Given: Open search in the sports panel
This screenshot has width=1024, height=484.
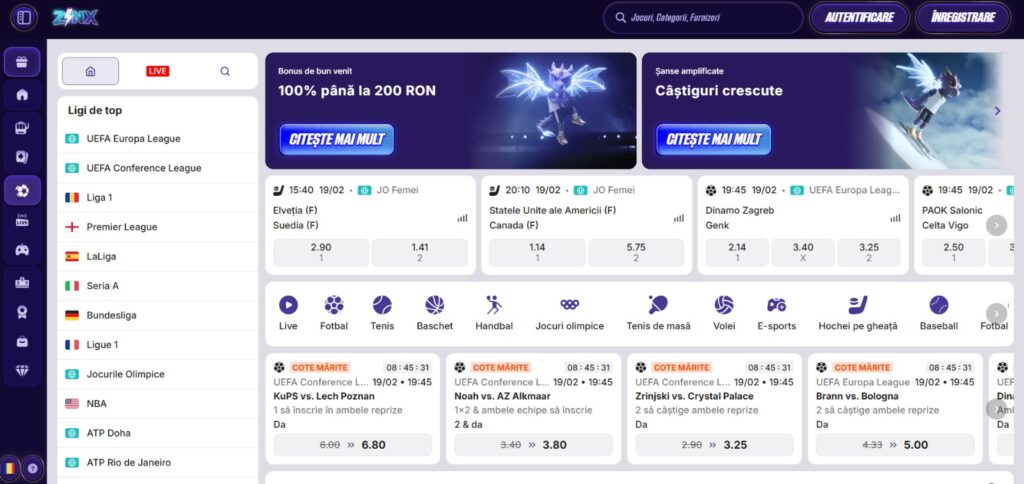Looking at the screenshot, I should tap(225, 71).
